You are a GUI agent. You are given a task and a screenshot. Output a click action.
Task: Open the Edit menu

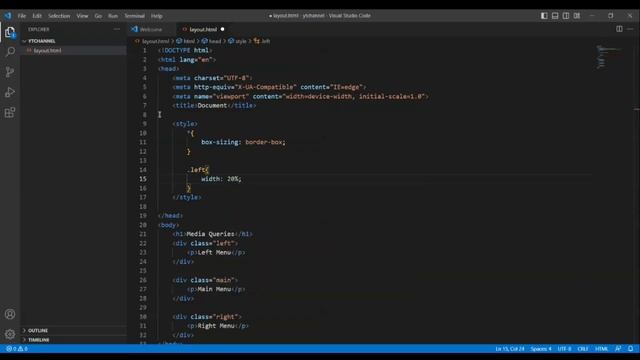tap(37, 16)
